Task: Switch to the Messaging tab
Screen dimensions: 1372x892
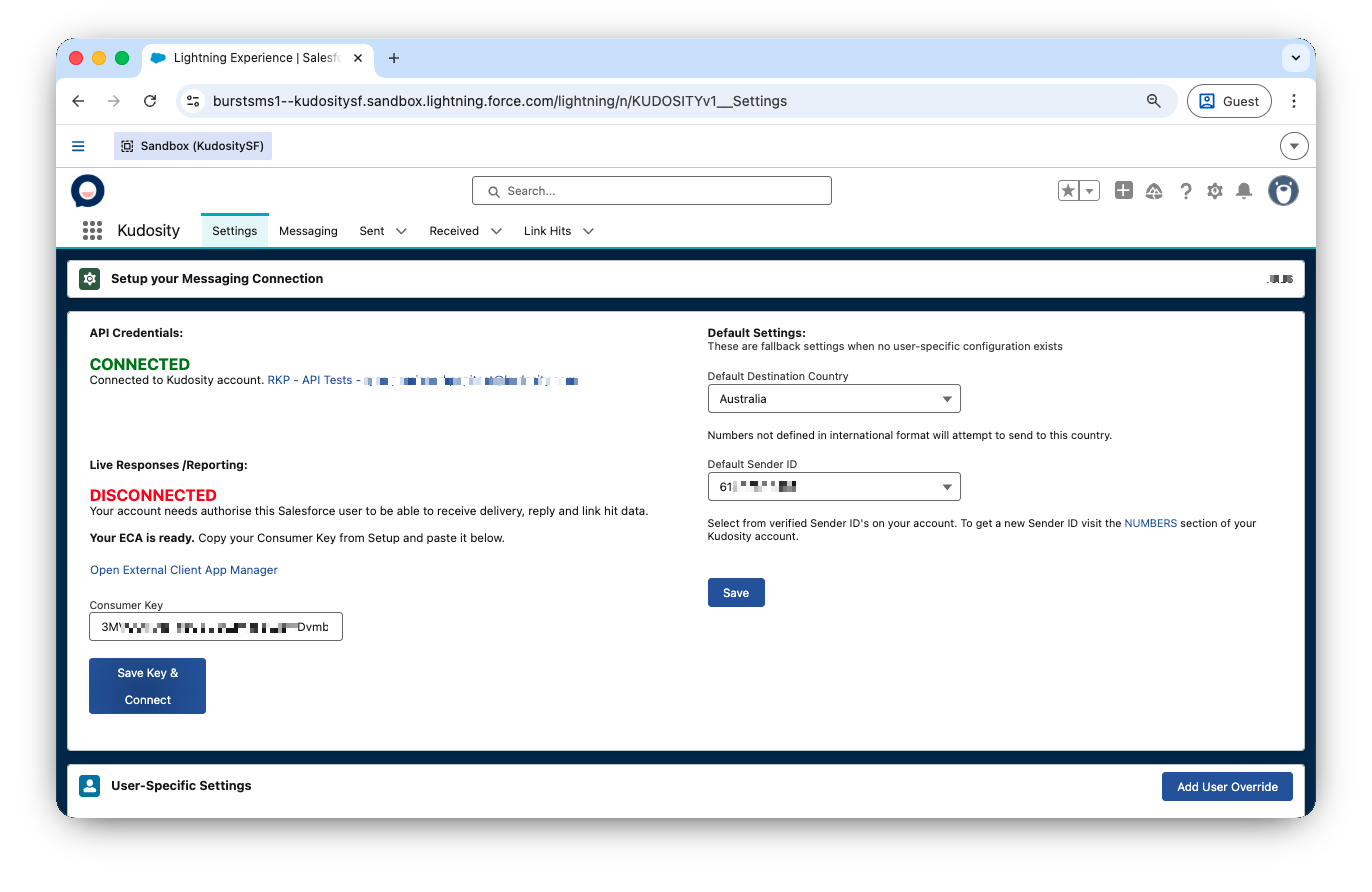Action: click(308, 231)
